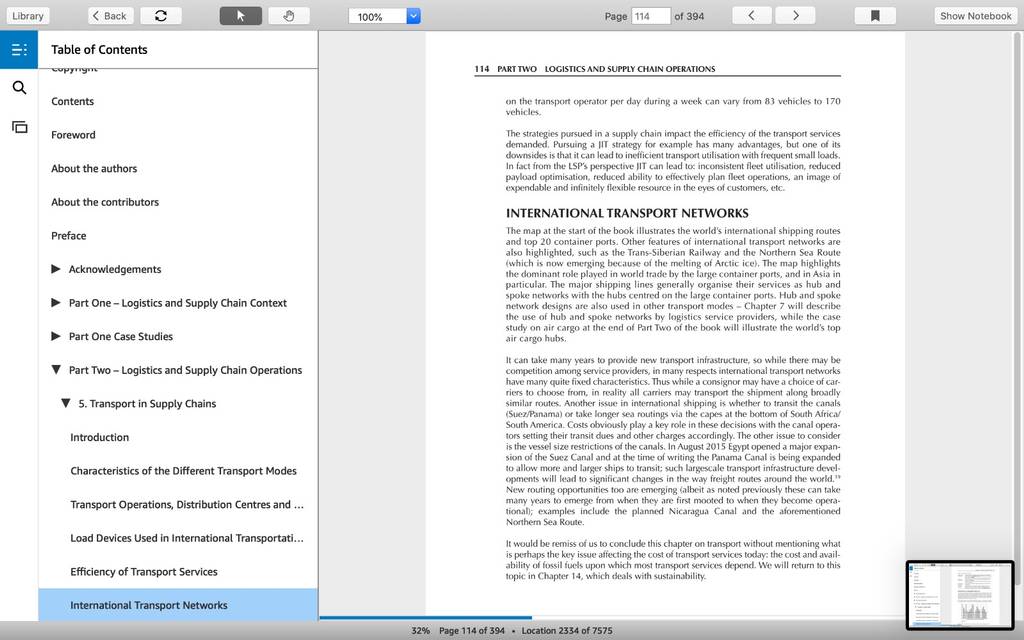Open the flashcards icon in the sidebar
Viewport: 1024px width, 640px height.
pos(20,127)
